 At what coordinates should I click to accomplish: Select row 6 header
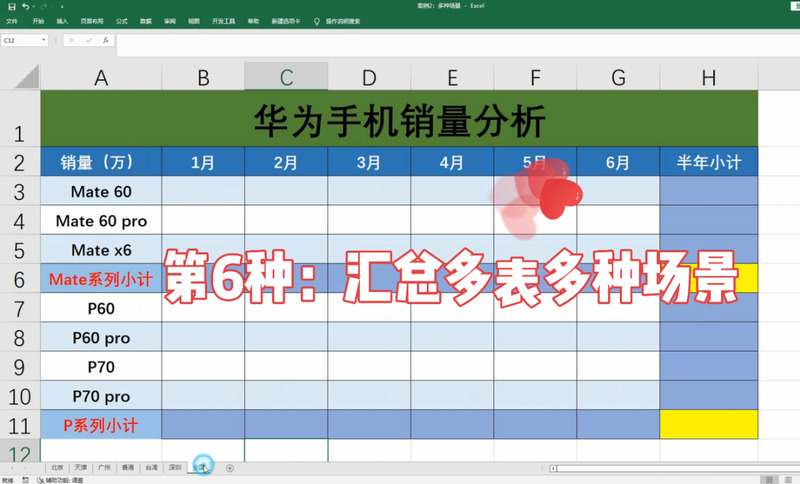(19, 279)
